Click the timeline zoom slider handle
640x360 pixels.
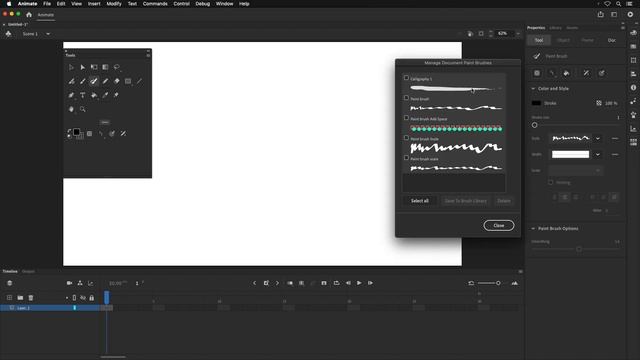[498, 283]
